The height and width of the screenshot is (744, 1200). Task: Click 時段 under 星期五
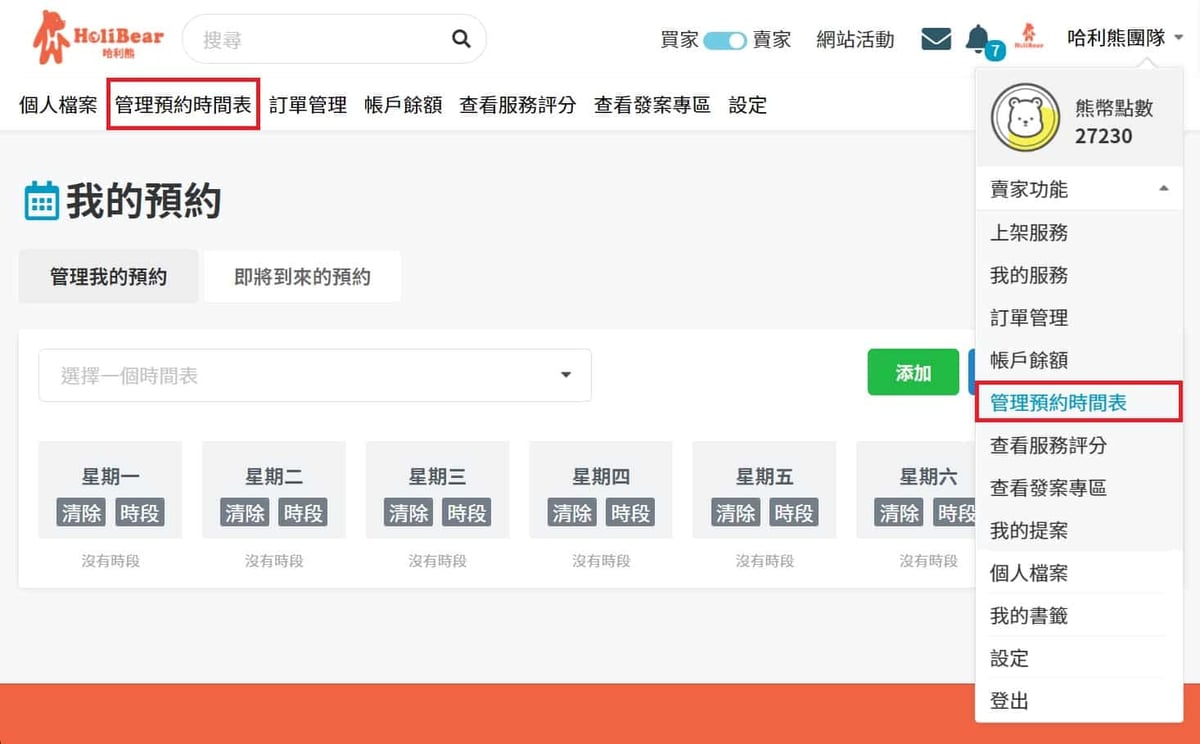[x=793, y=513]
